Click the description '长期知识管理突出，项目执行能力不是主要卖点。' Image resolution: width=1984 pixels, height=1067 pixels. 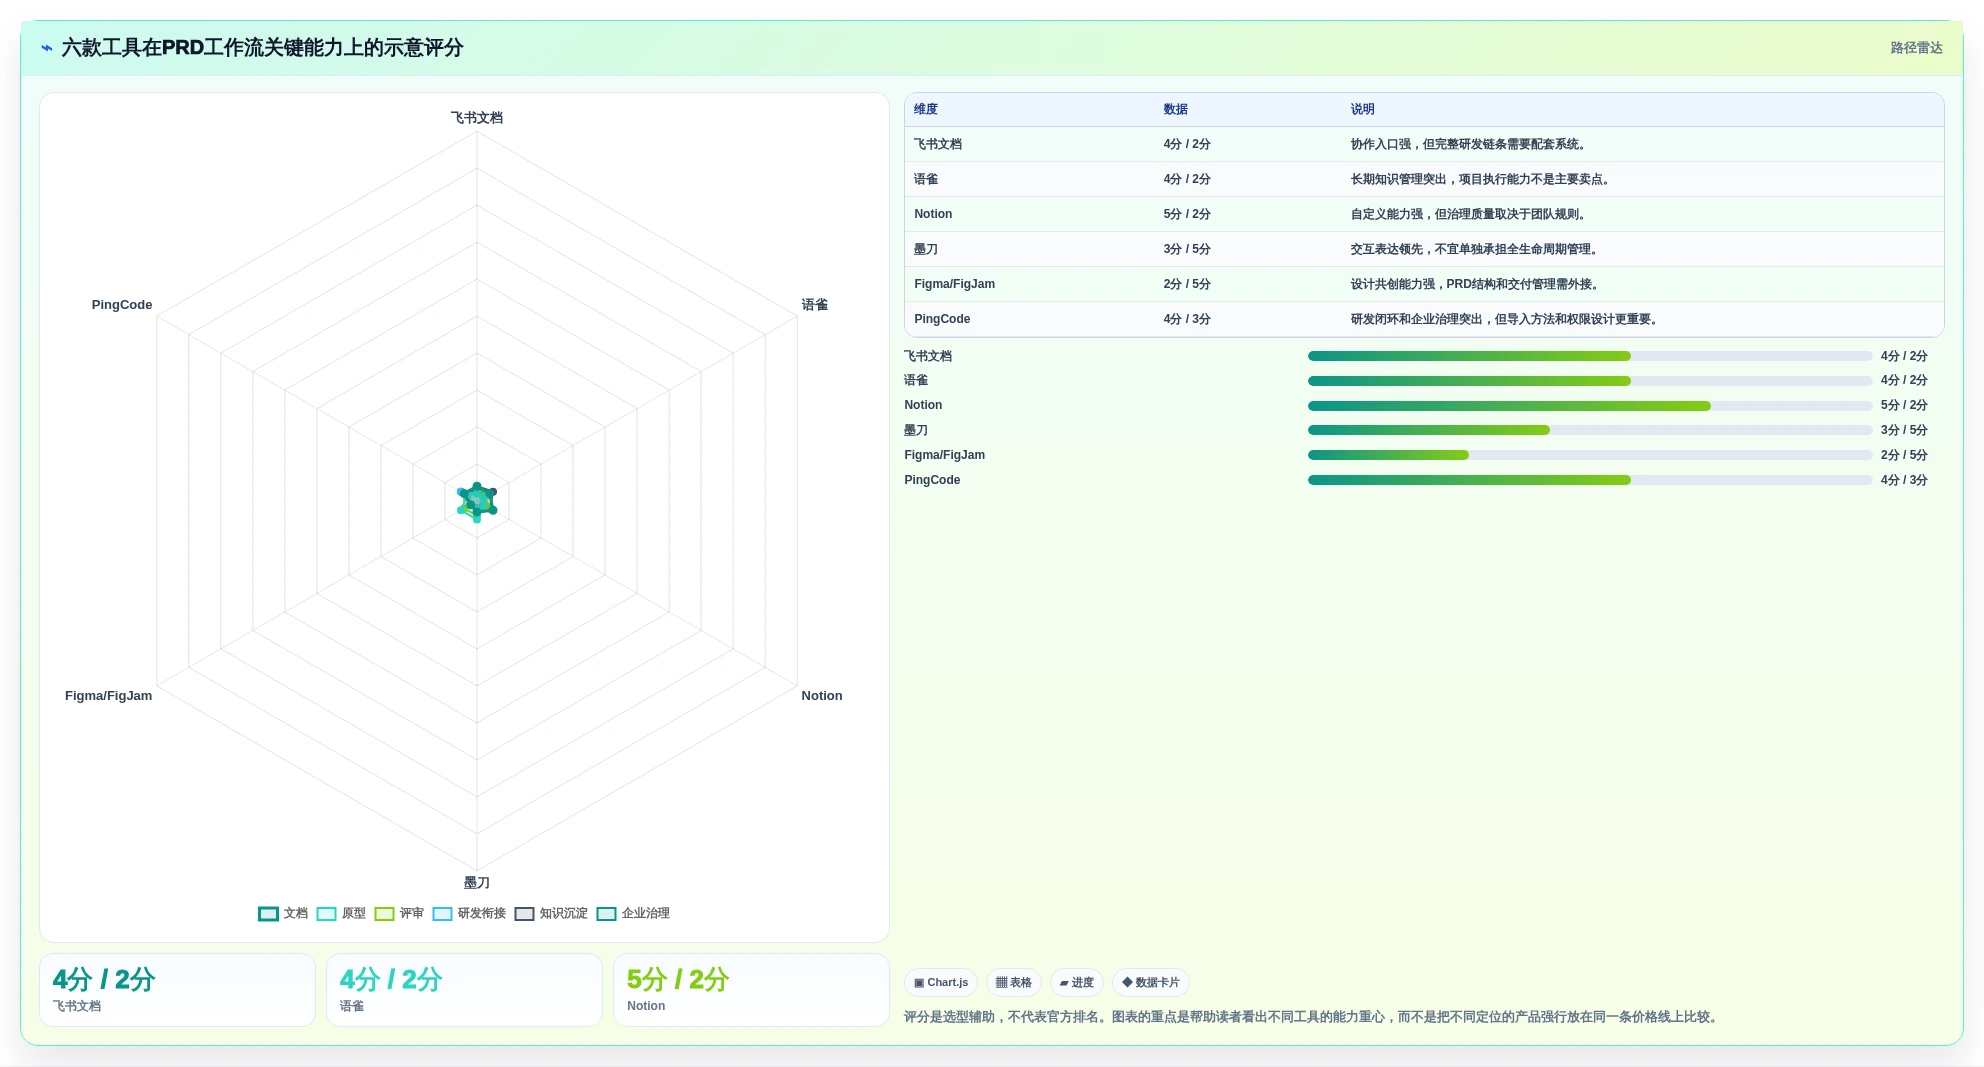tap(1482, 179)
